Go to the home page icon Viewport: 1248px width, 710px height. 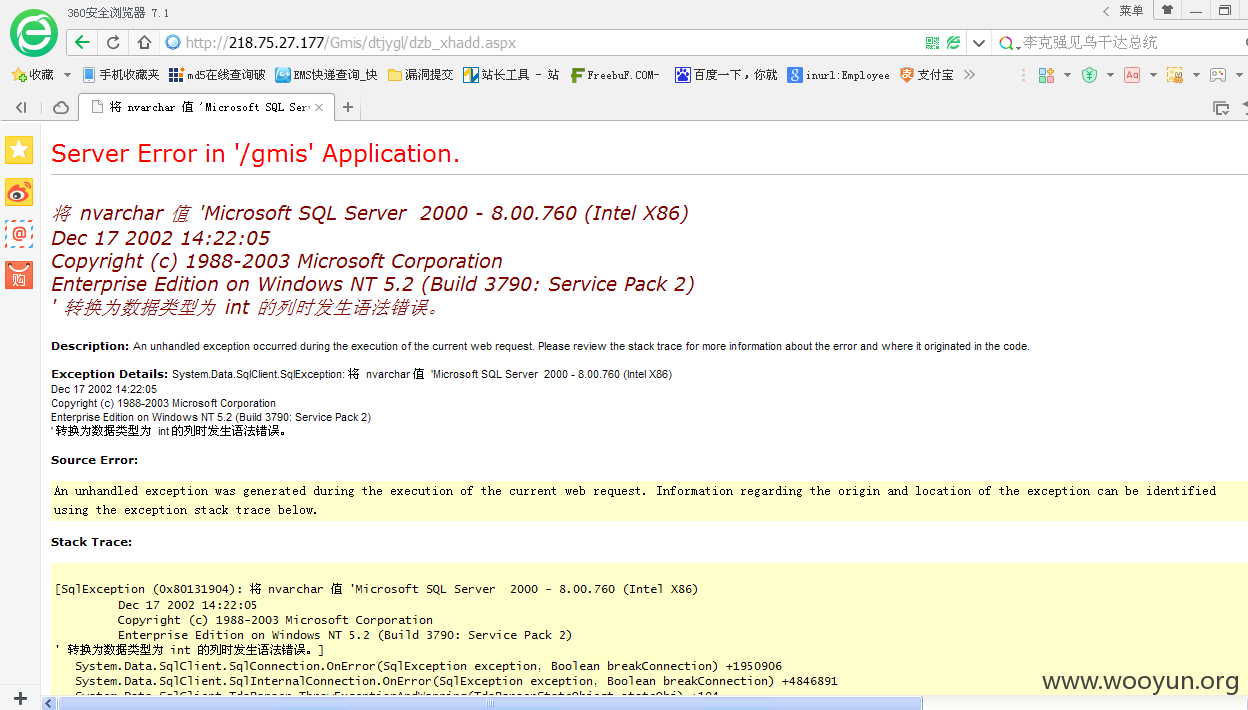(x=144, y=43)
